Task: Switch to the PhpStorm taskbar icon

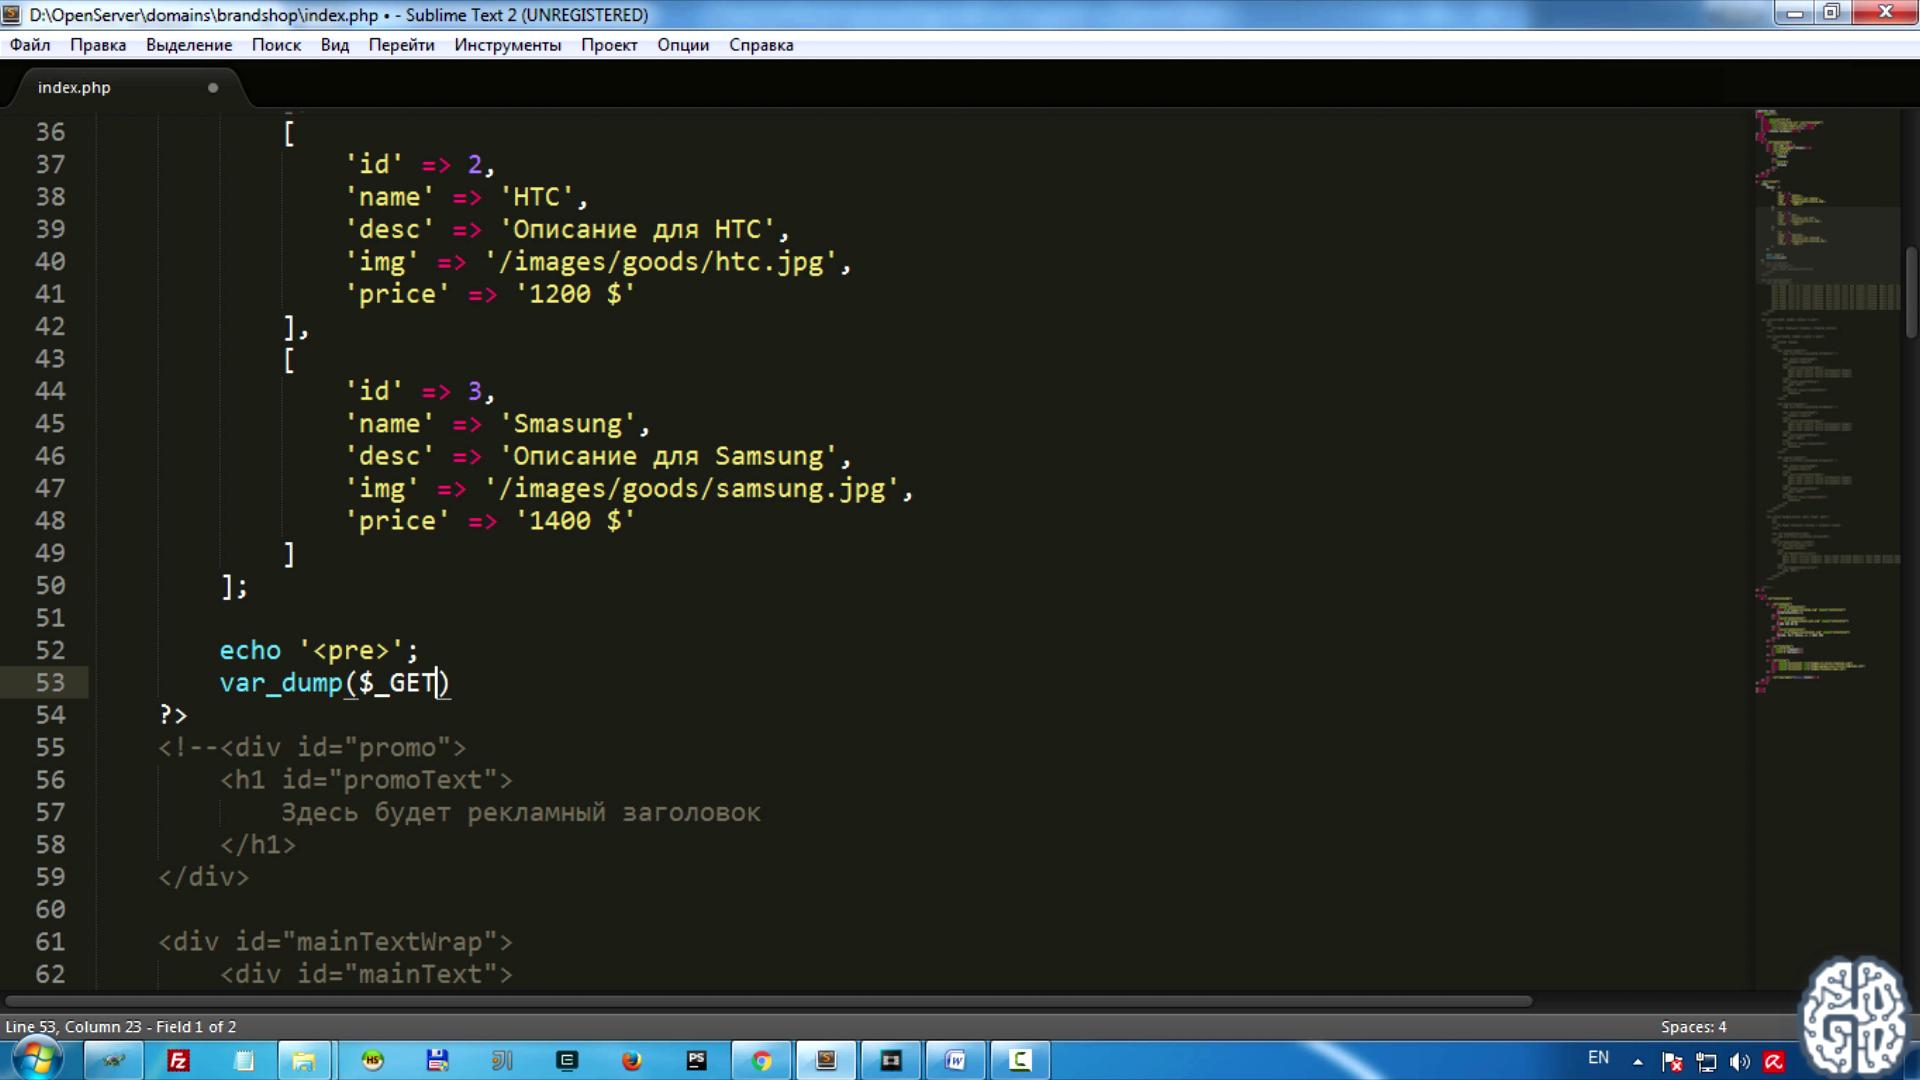Action: pos(696,1060)
